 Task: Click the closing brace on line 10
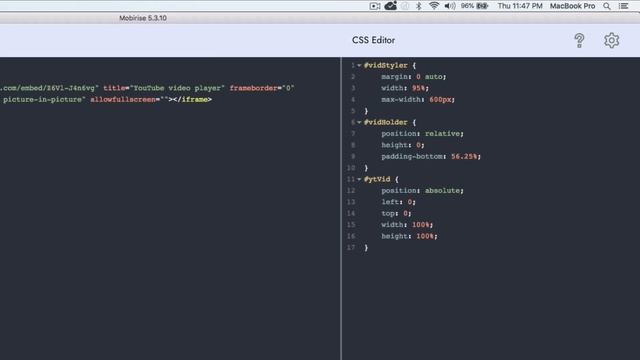tap(366, 168)
